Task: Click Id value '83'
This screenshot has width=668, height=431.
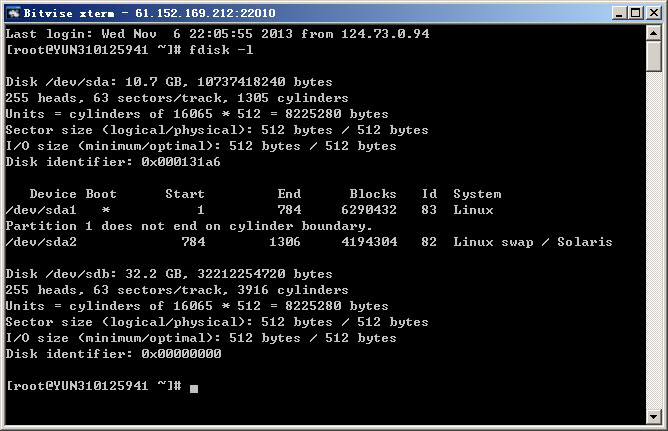Action: tap(429, 210)
